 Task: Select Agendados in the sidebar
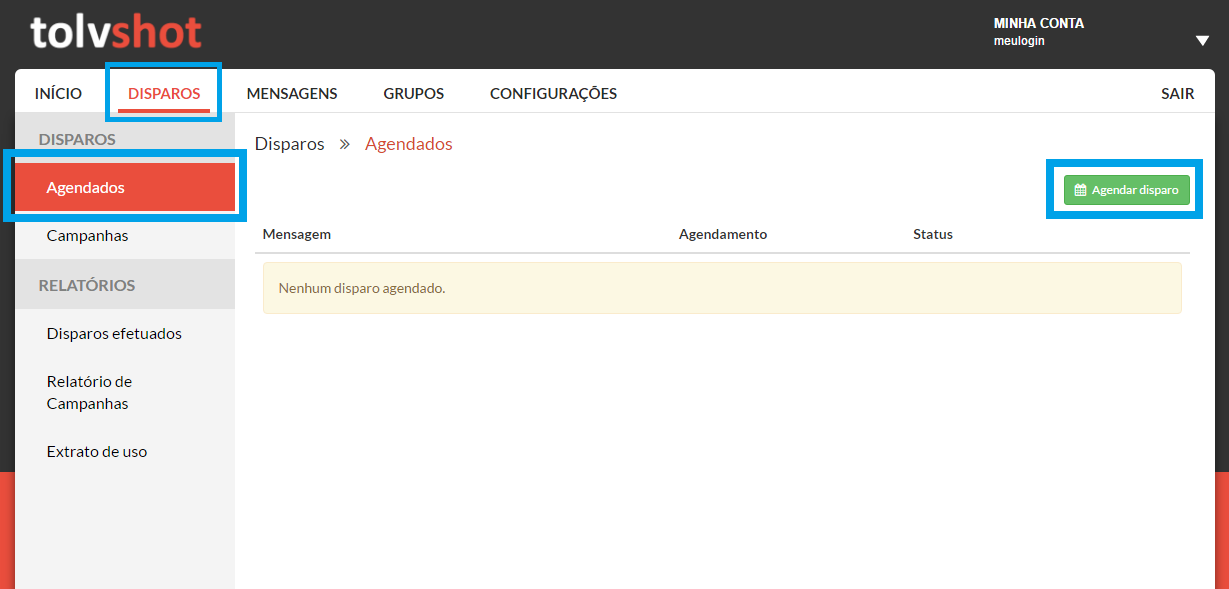(125, 187)
